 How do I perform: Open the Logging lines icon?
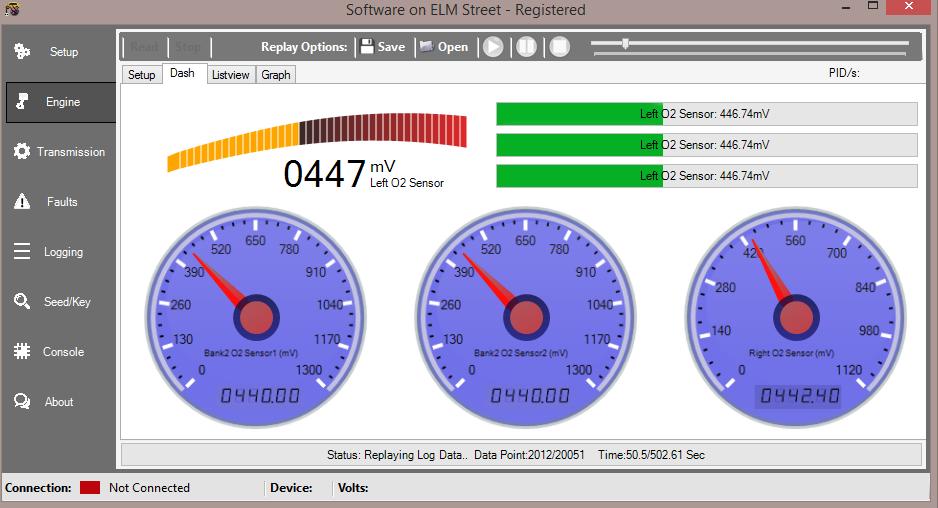pos(22,251)
